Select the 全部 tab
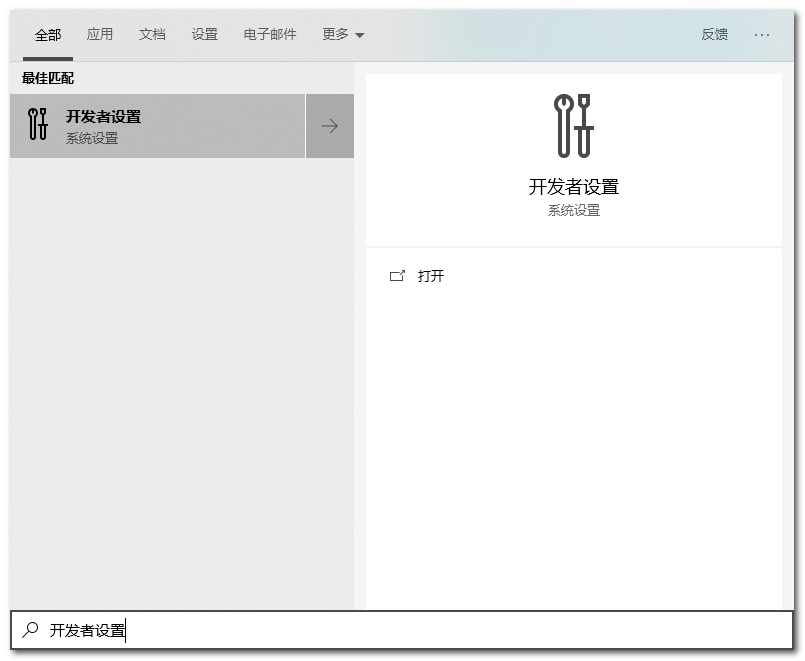Image resolution: width=805 pixels, height=661 pixels. [x=47, y=35]
